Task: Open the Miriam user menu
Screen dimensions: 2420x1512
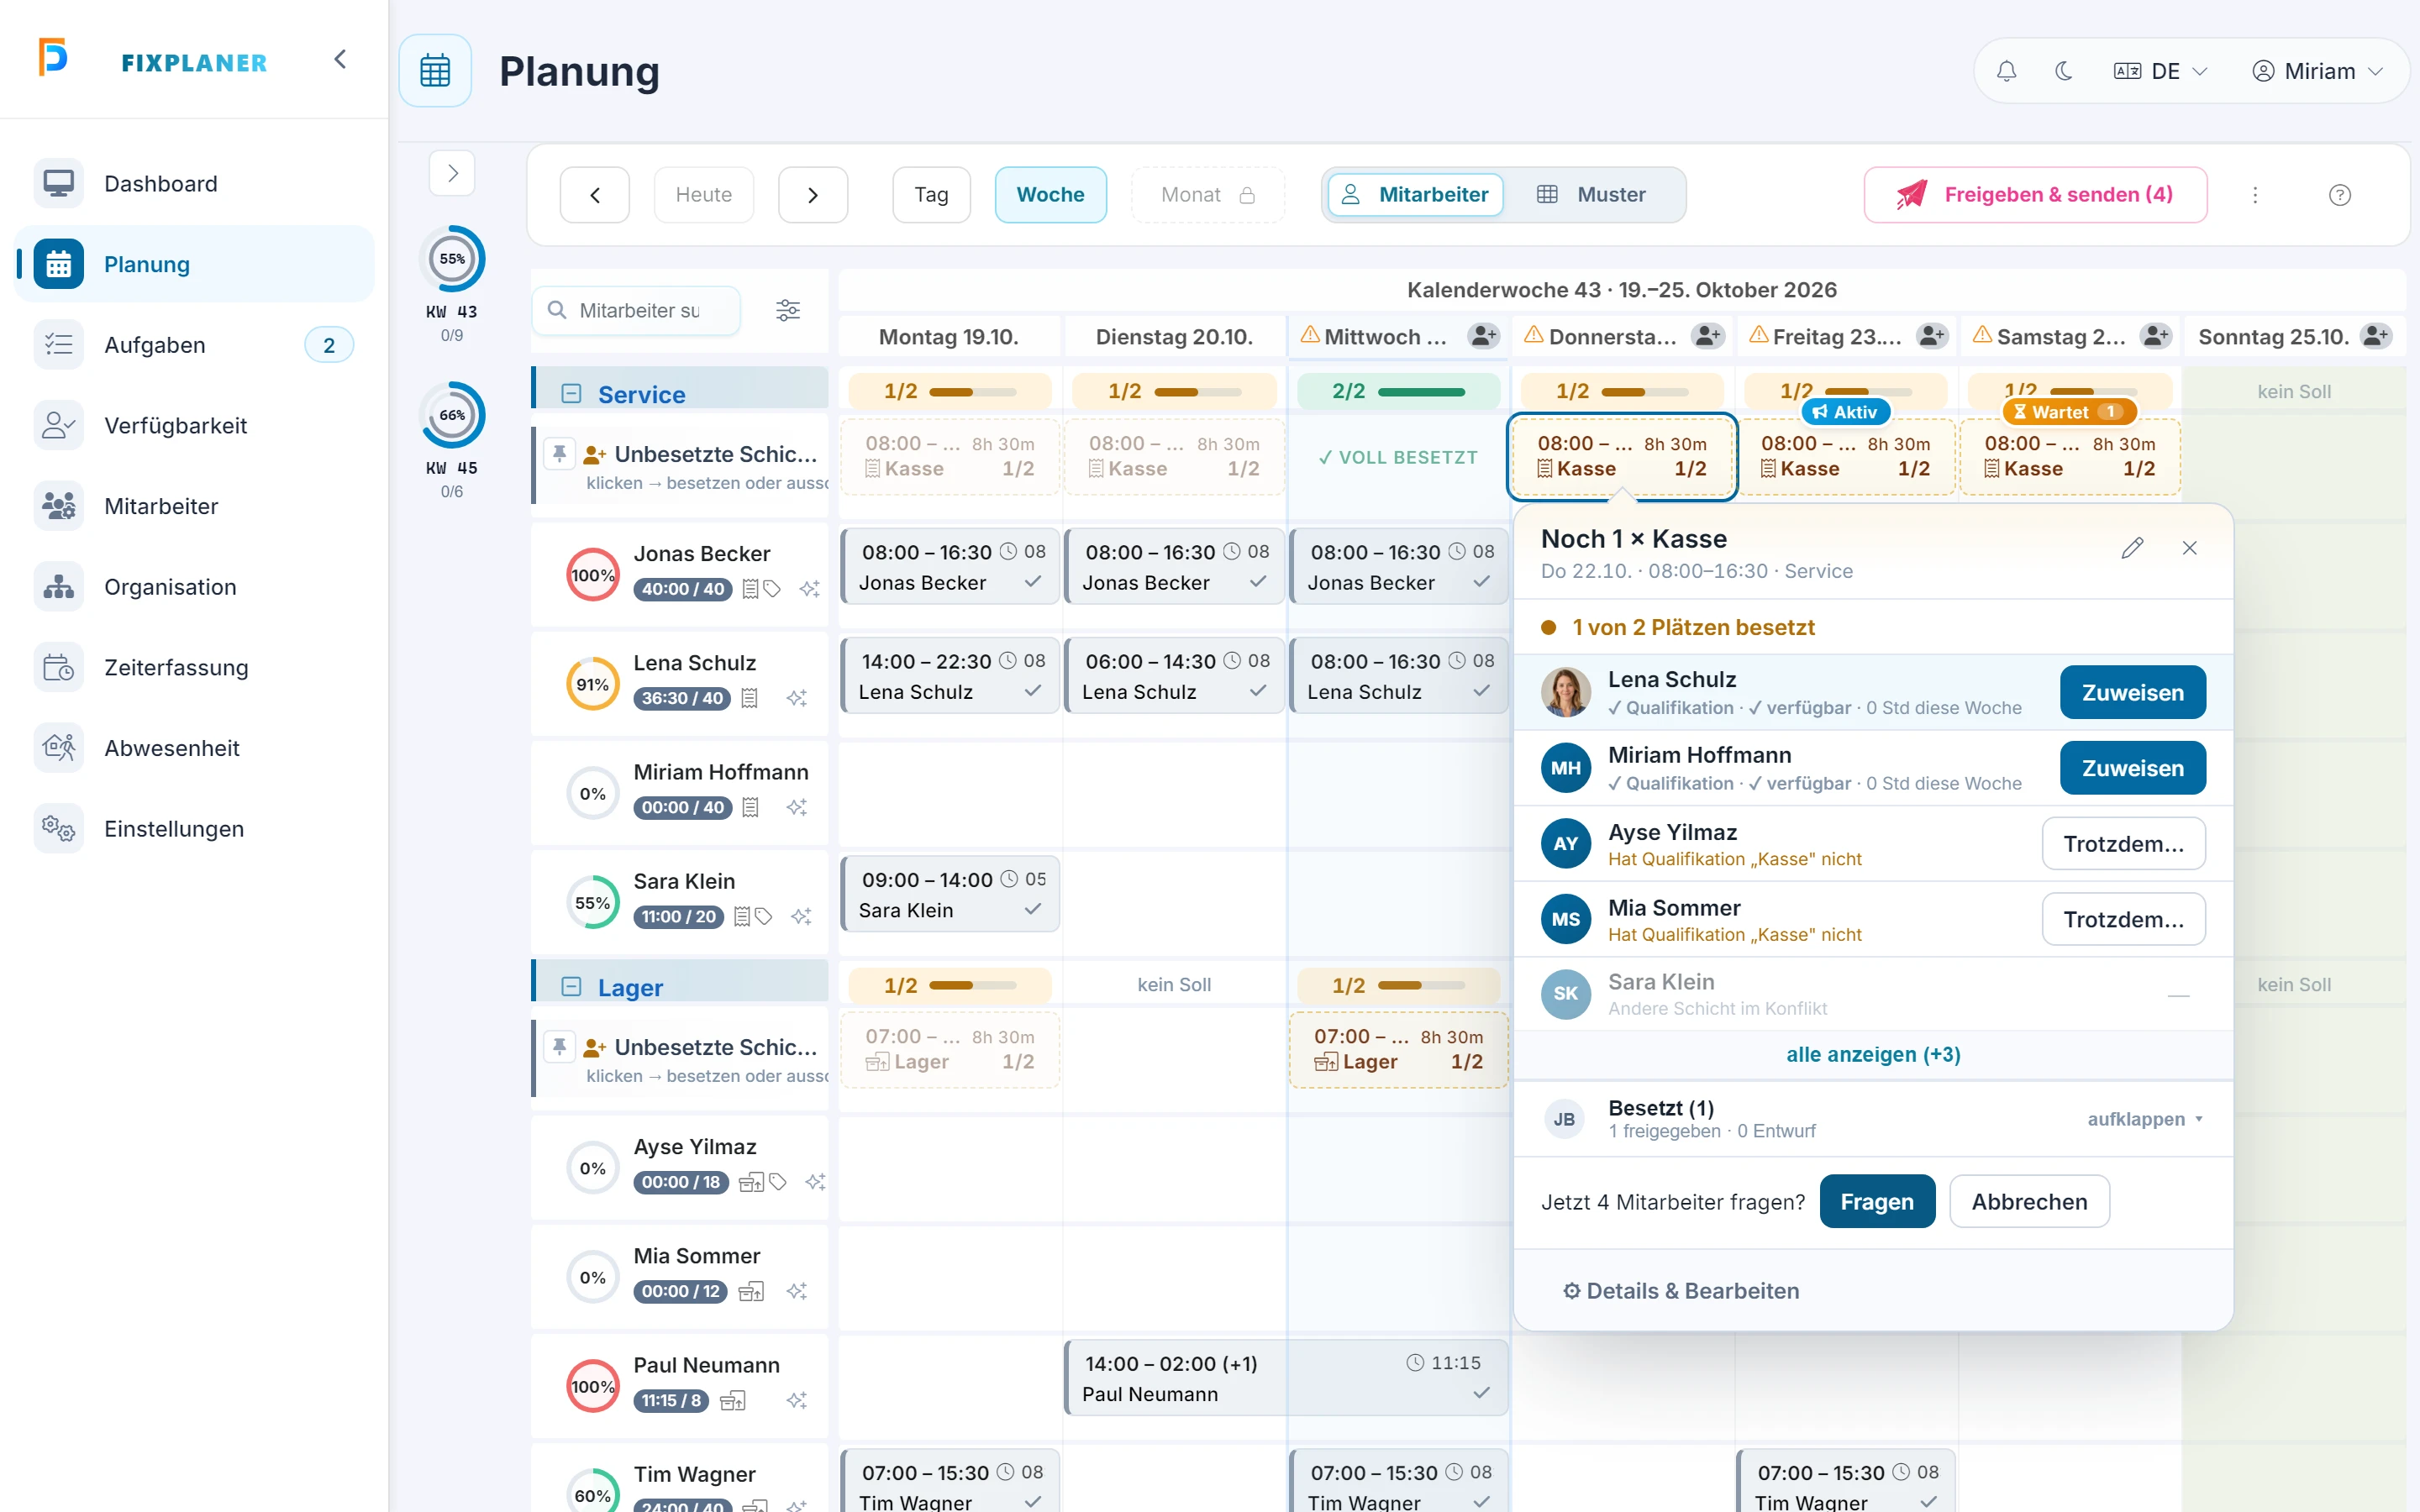Action: (x=2318, y=71)
